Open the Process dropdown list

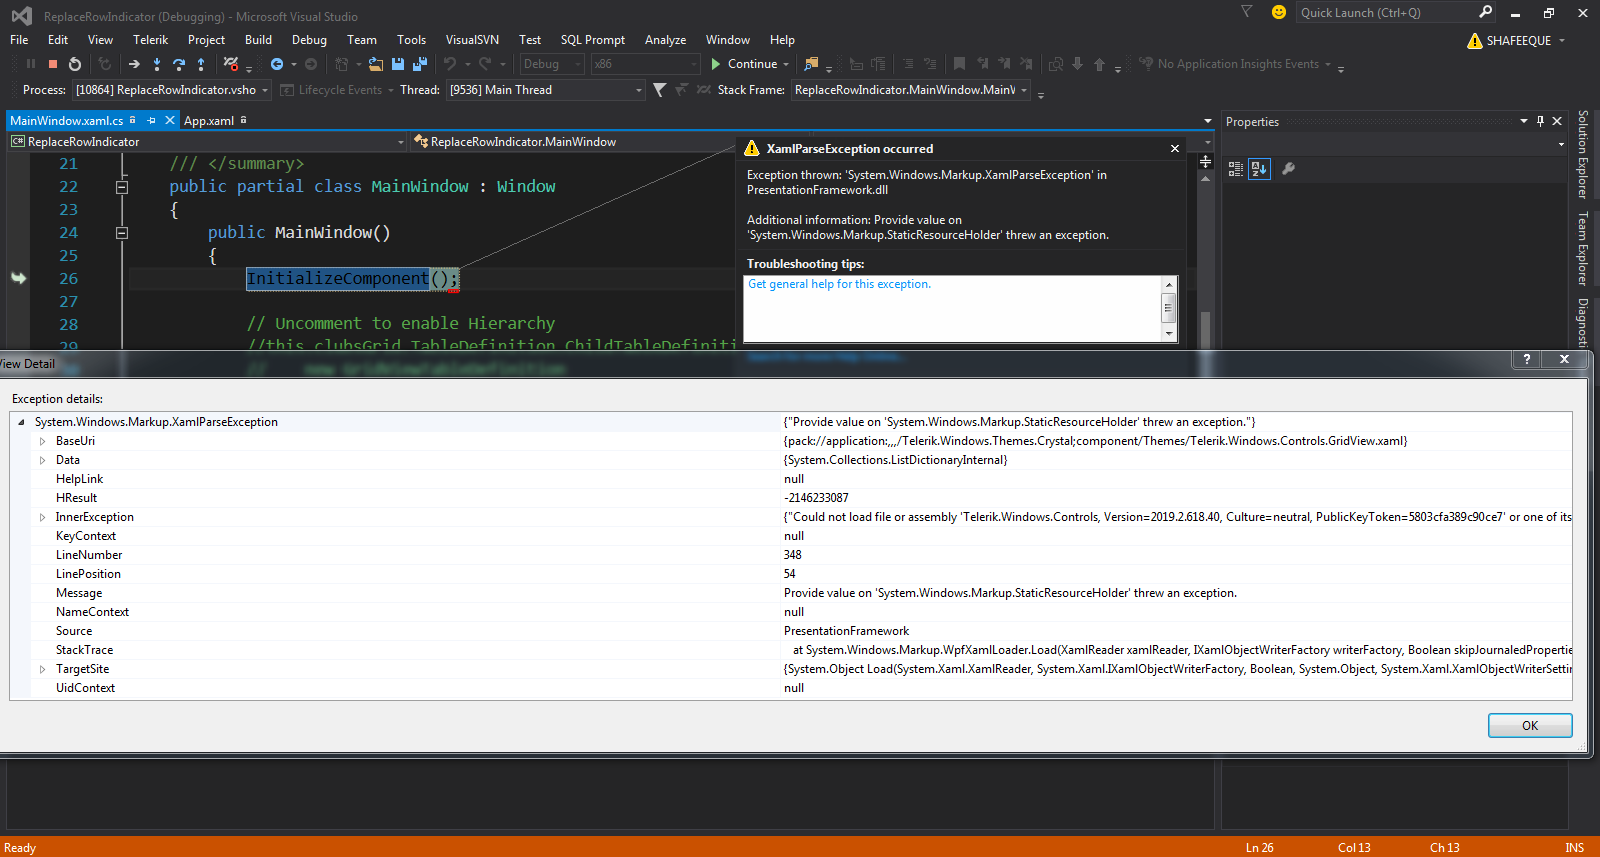pos(265,90)
